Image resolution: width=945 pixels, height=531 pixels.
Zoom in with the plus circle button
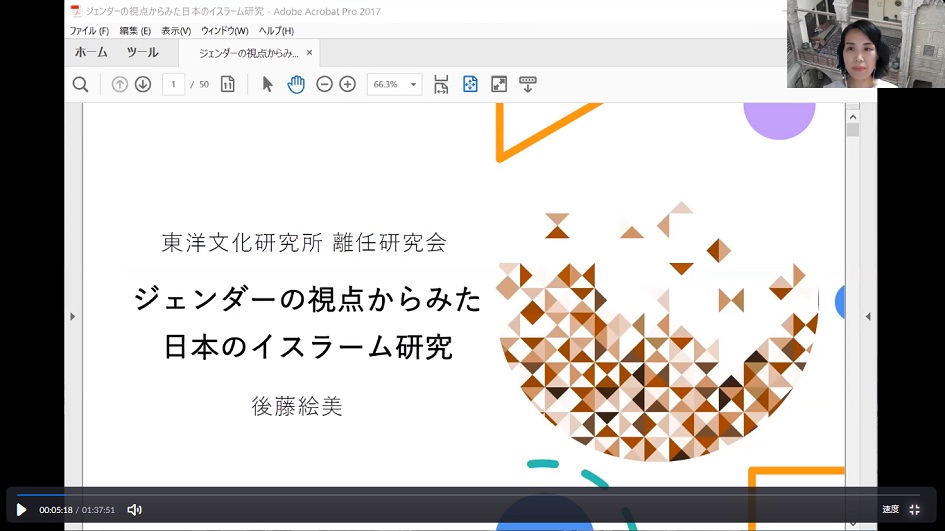(x=348, y=84)
